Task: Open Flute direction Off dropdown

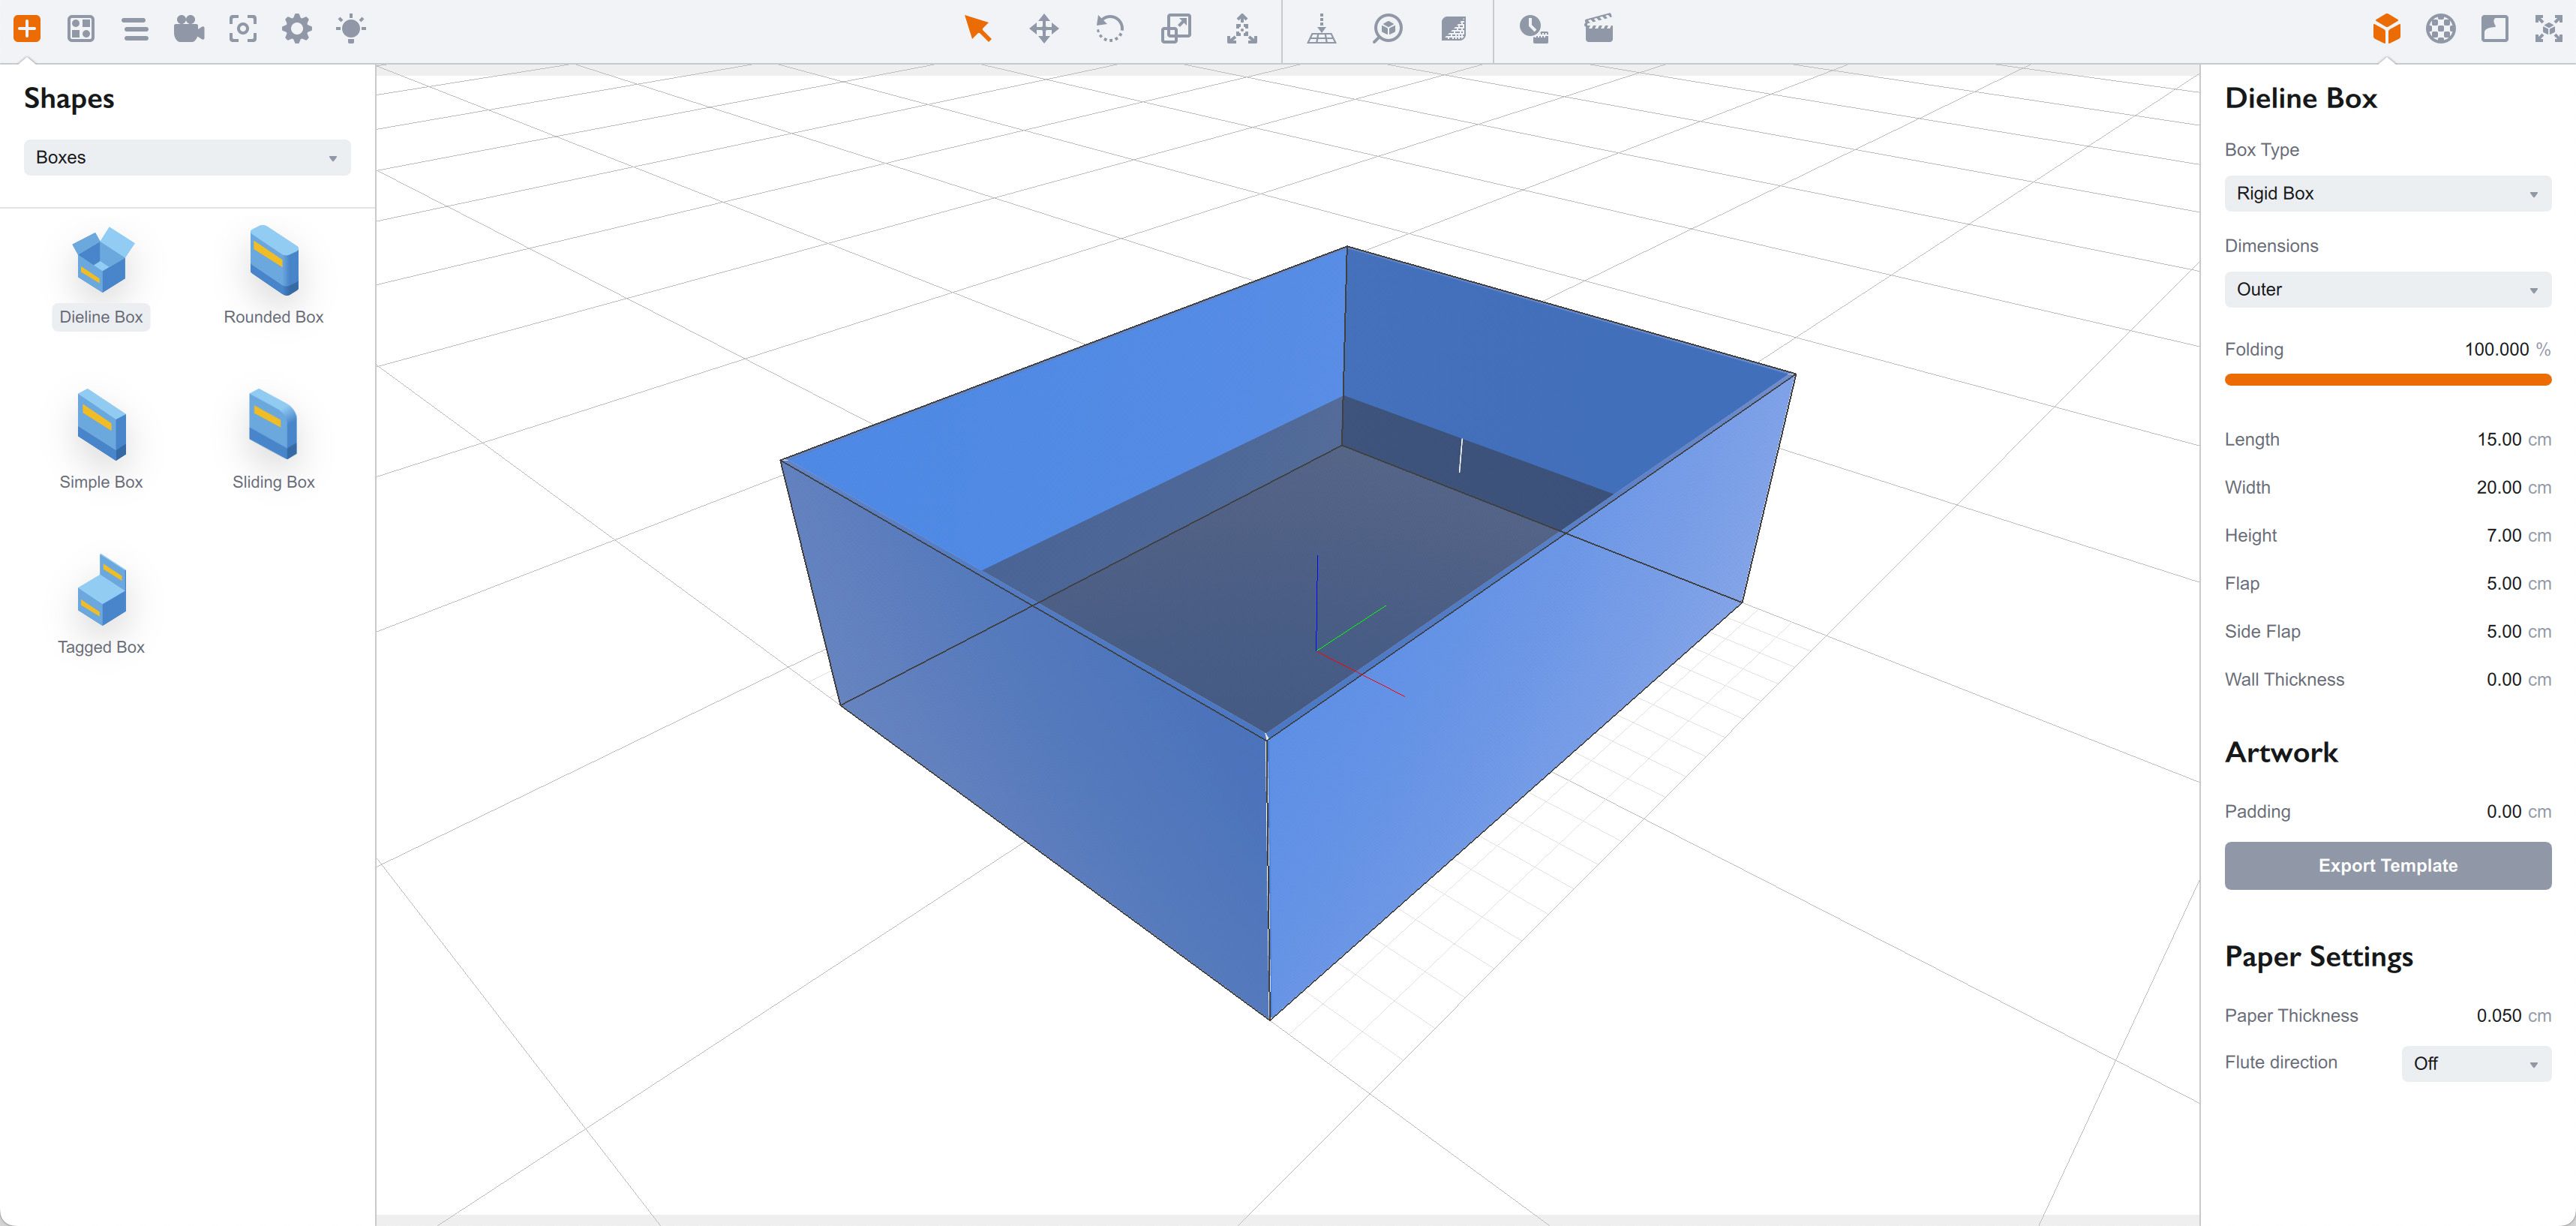Action: click(x=2475, y=1063)
